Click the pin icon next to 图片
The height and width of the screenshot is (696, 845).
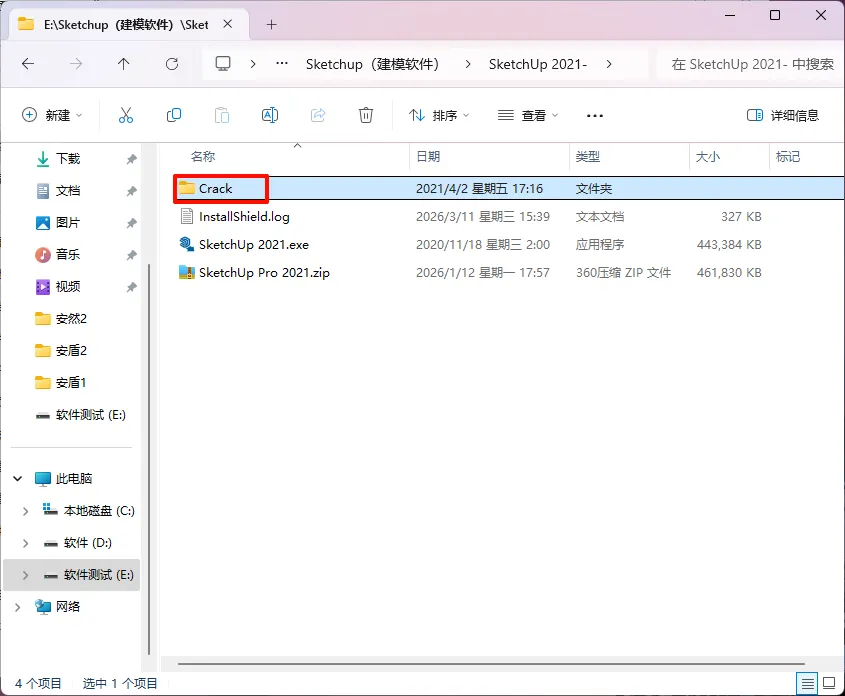tap(131, 223)
